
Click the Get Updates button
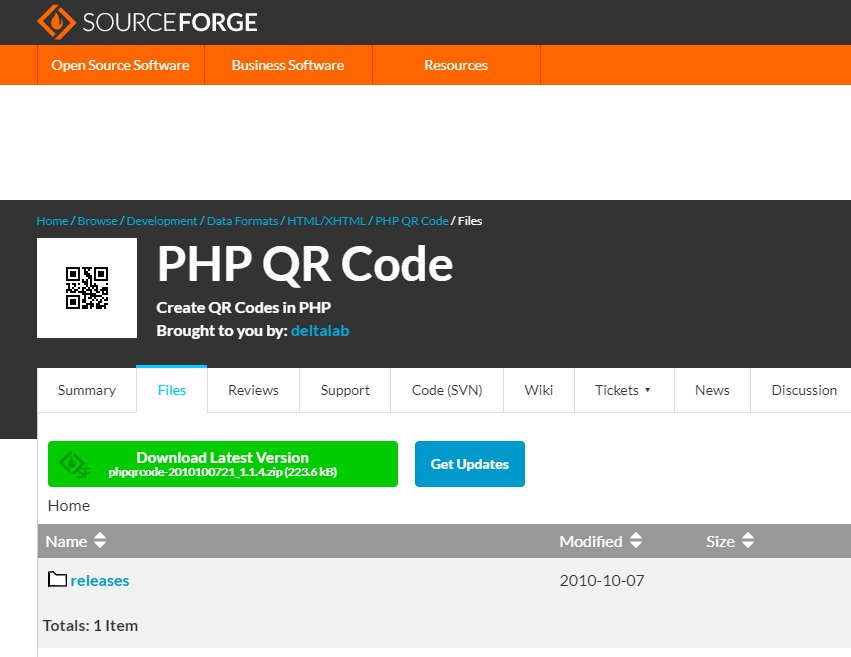[x=470, y=464]
